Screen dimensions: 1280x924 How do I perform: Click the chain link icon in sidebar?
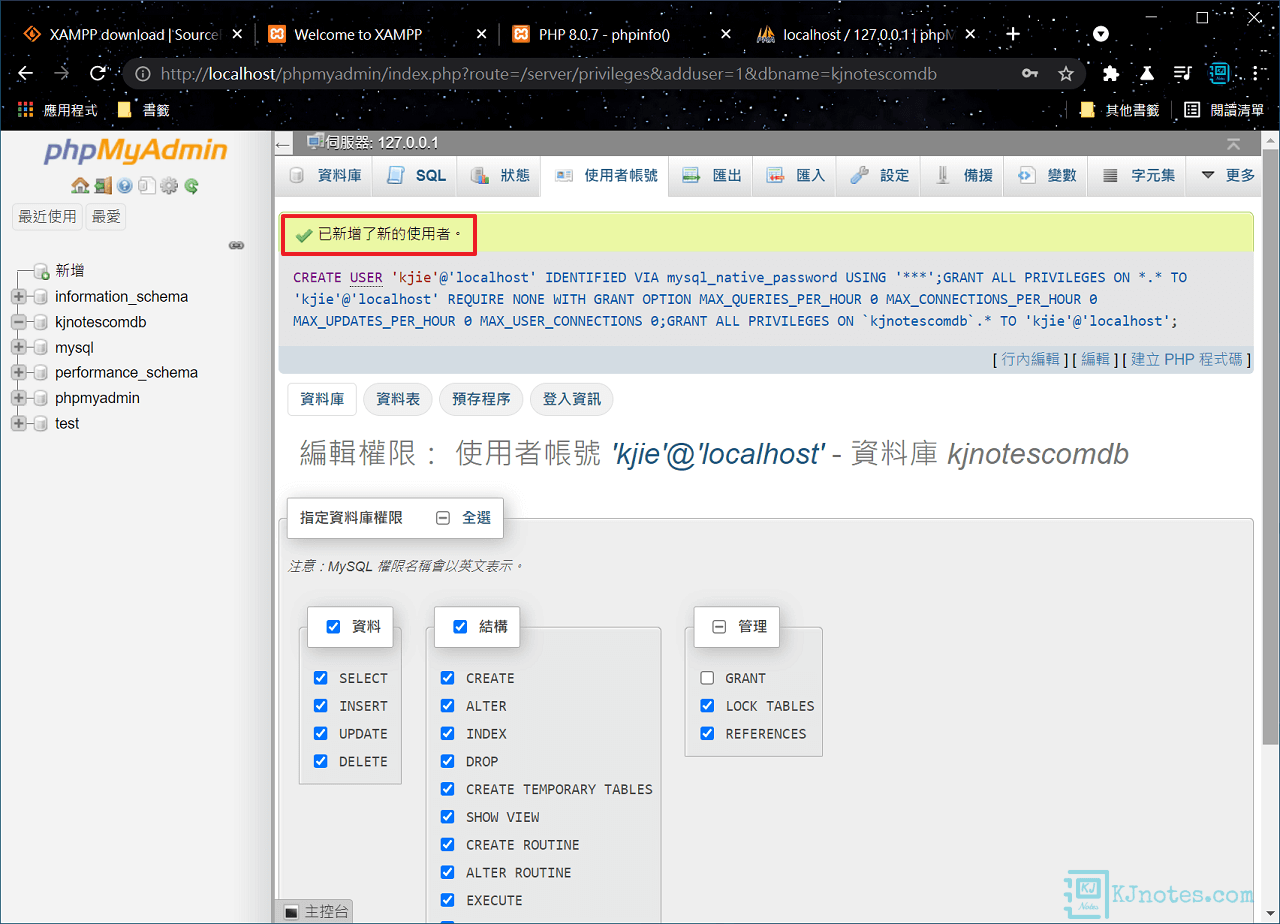point(237,245)
